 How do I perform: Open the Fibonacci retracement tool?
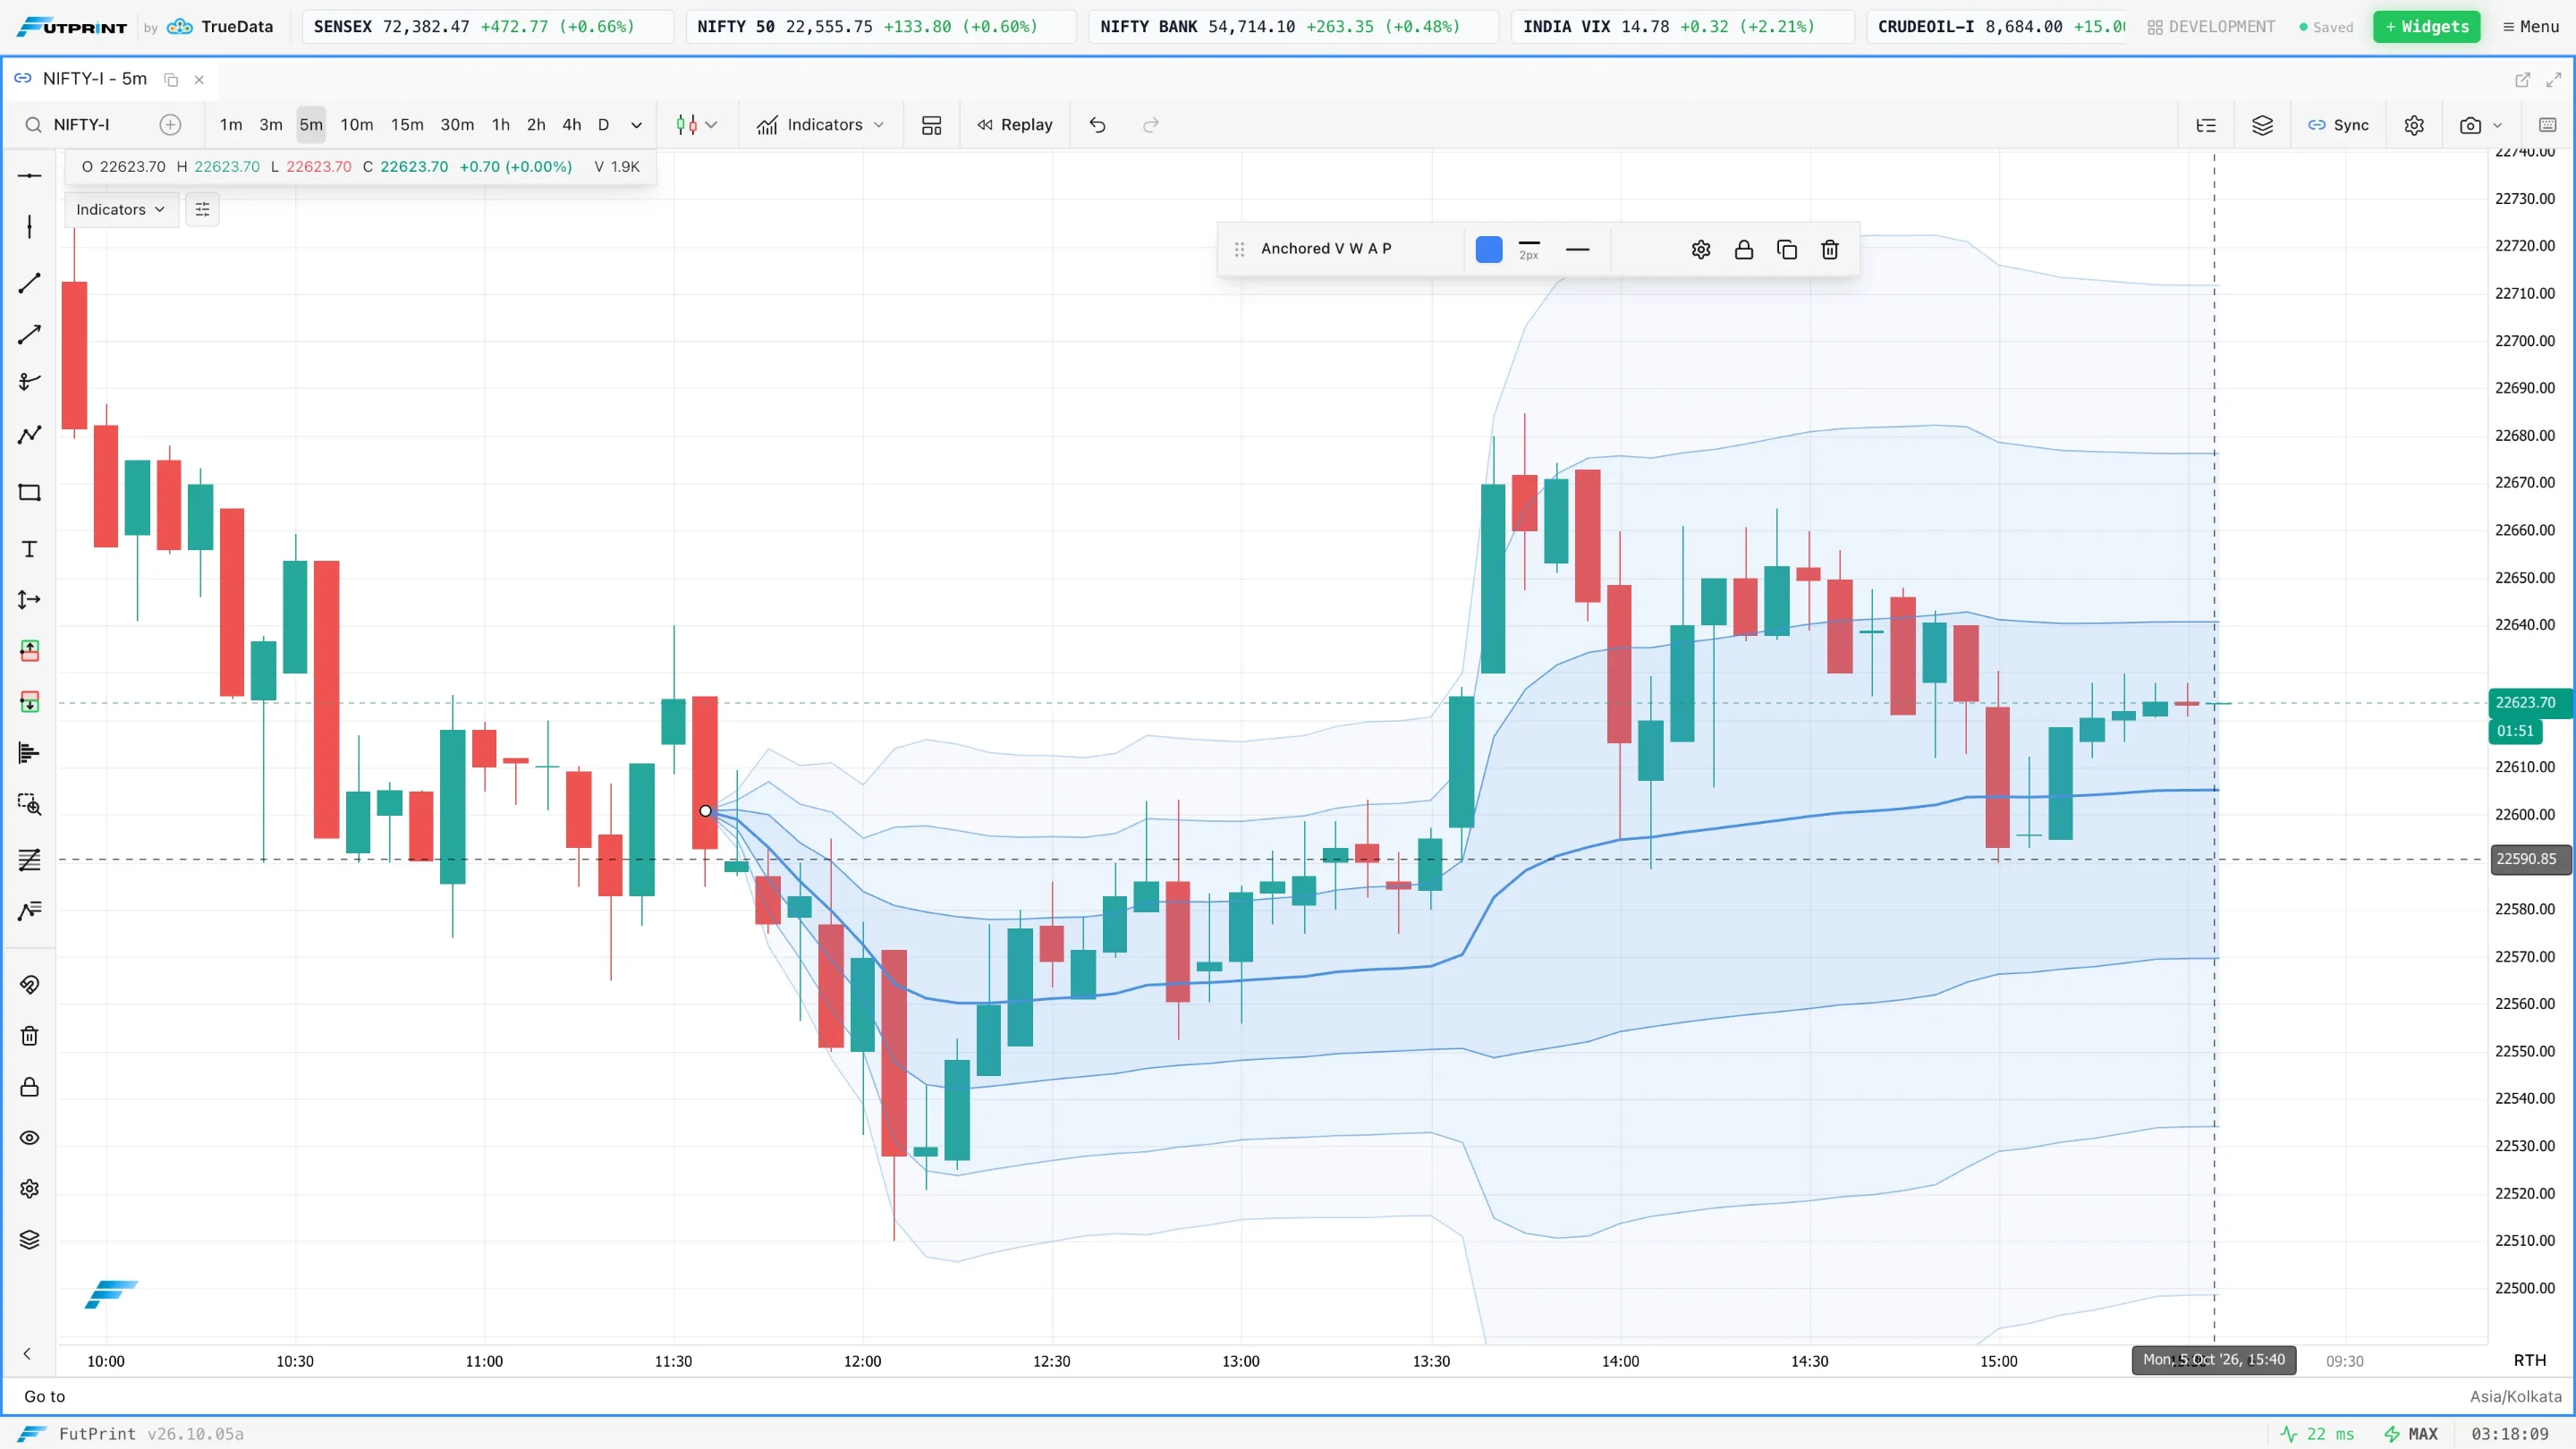pyautogui.click(x=29, y=860)
